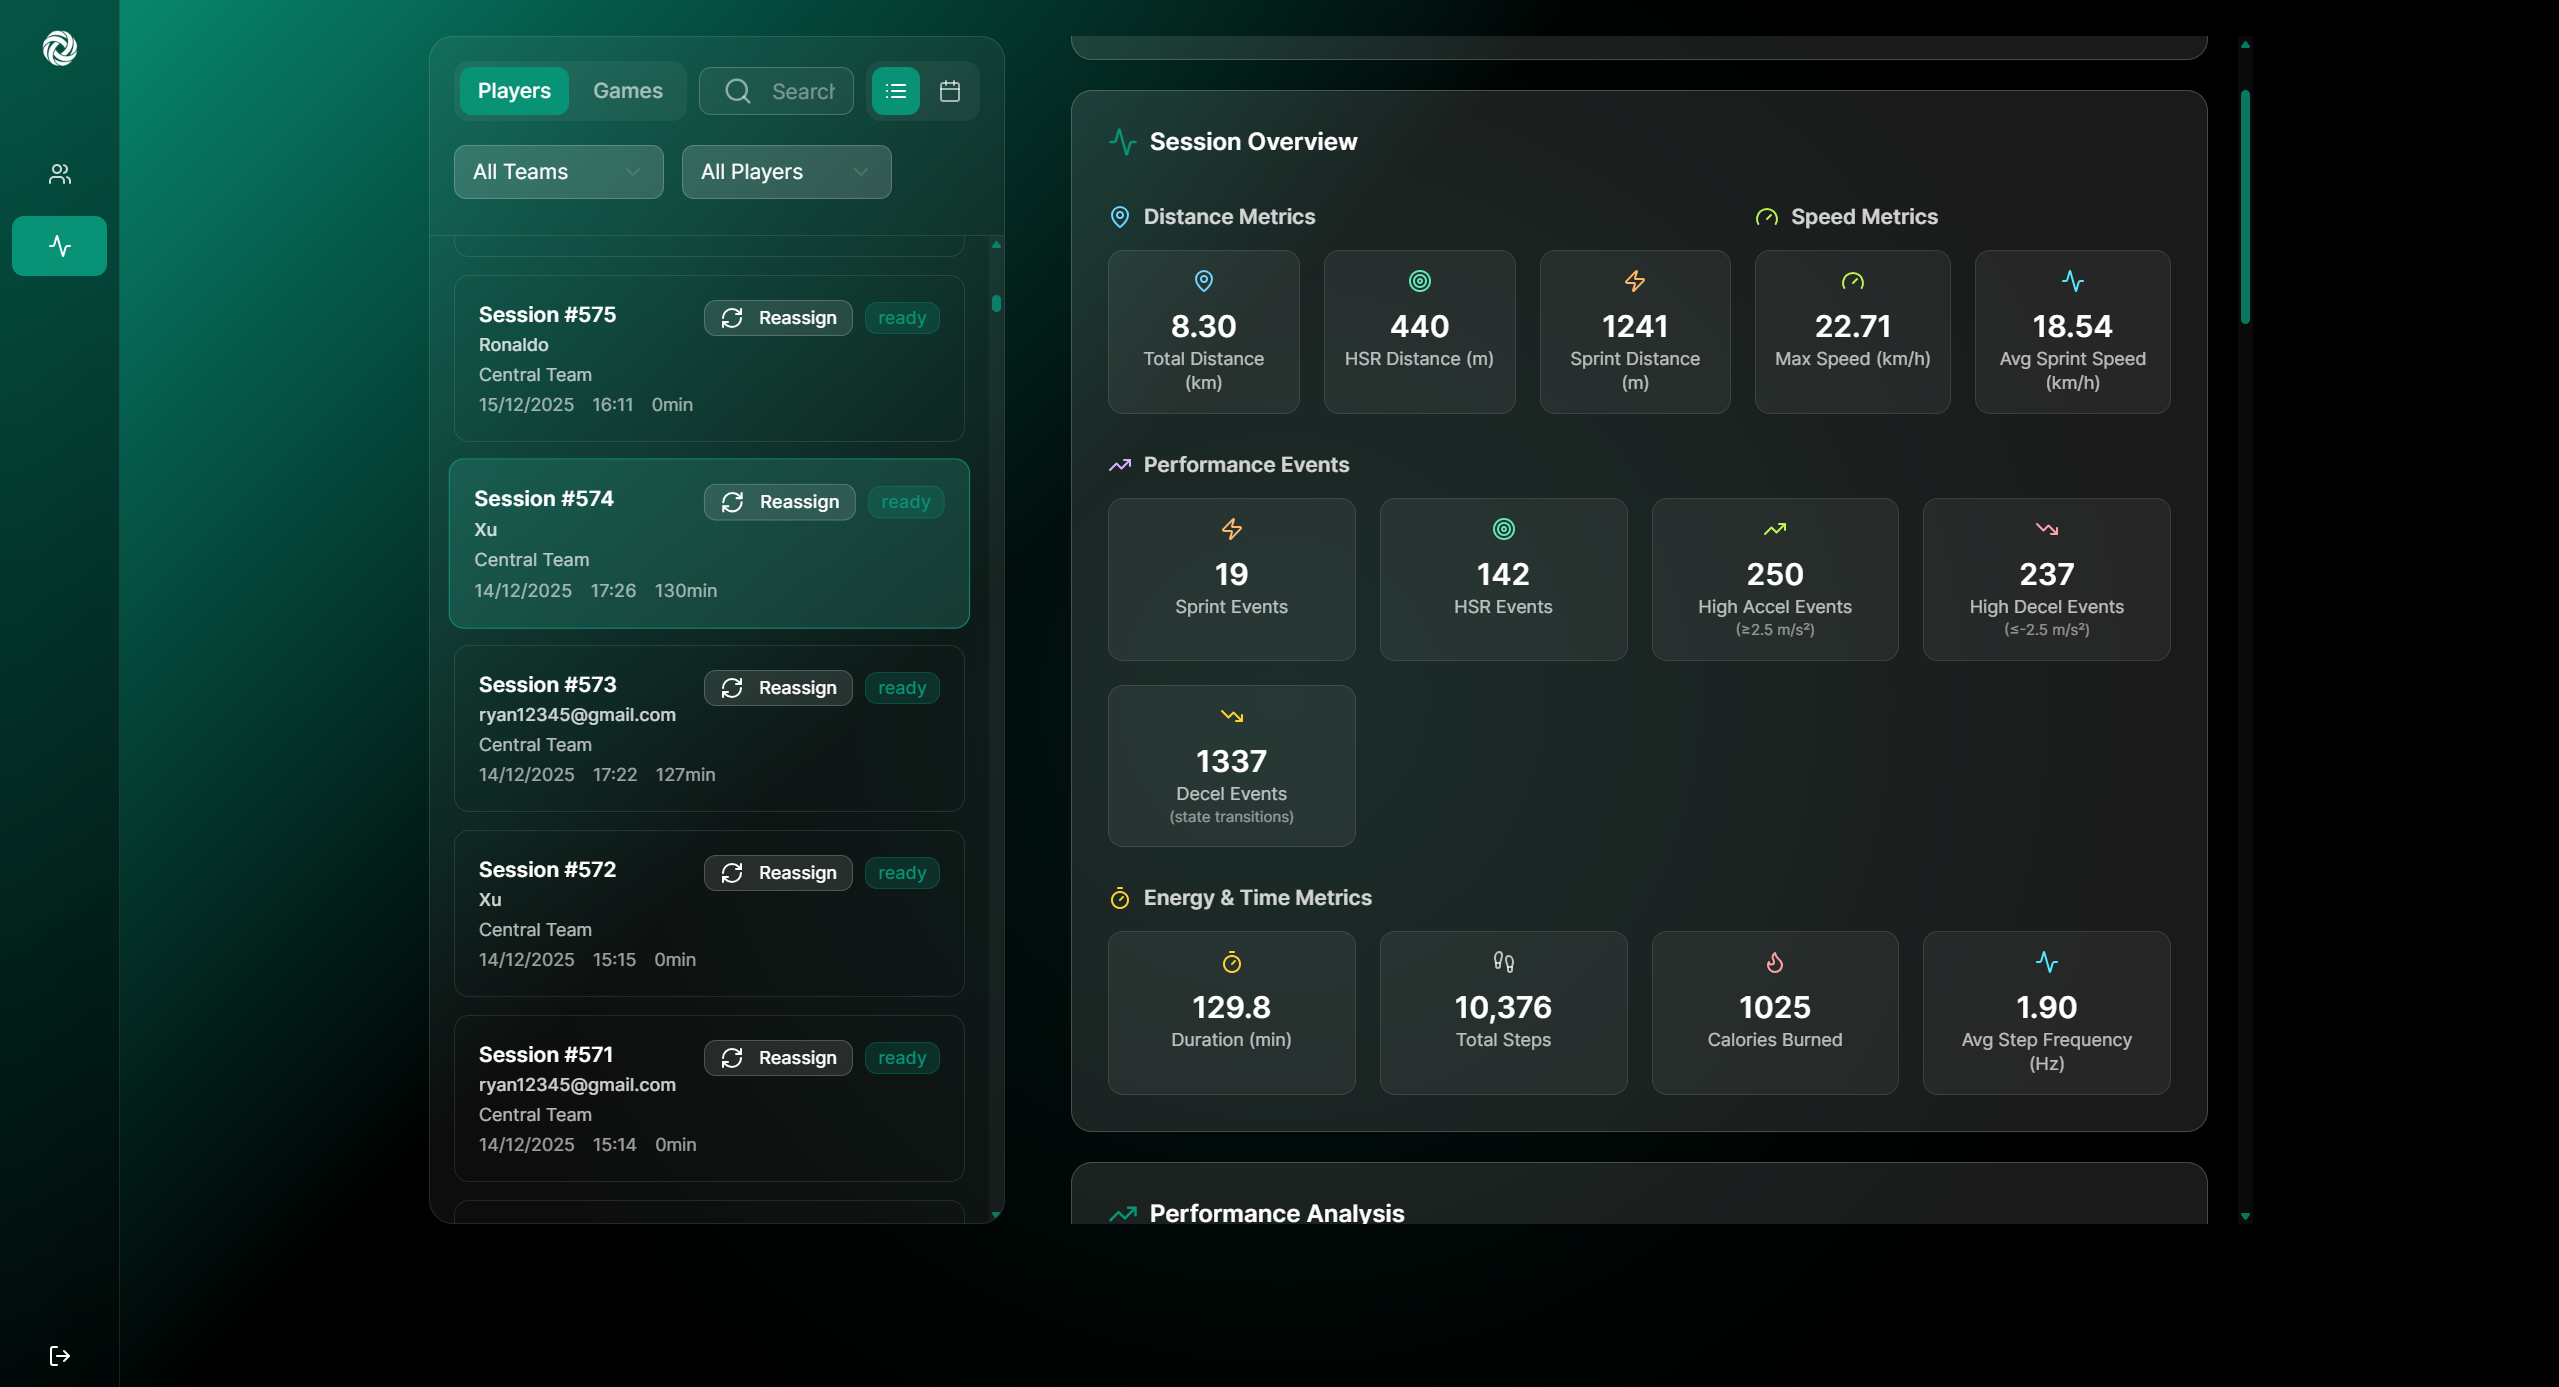The width and height of the screenshot is (2559, 1387).
Task: Click the Session Overview waveform icon
Action: point(1122,142)
